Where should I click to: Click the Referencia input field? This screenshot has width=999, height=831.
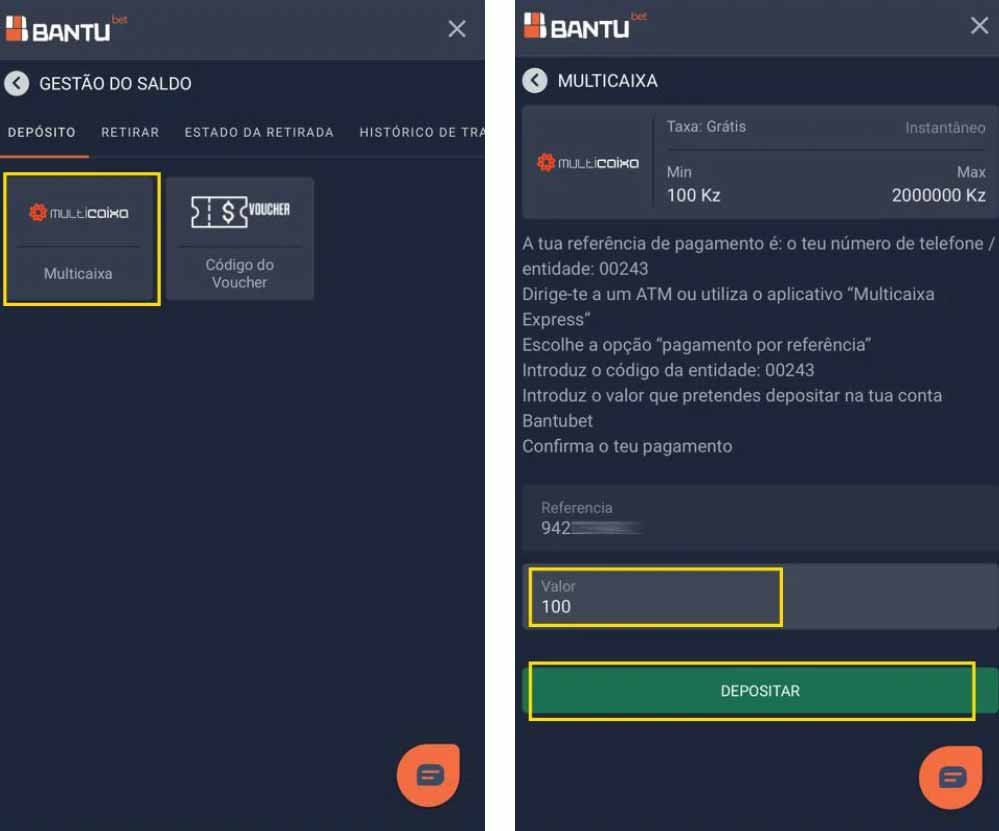tap(760, 517)
